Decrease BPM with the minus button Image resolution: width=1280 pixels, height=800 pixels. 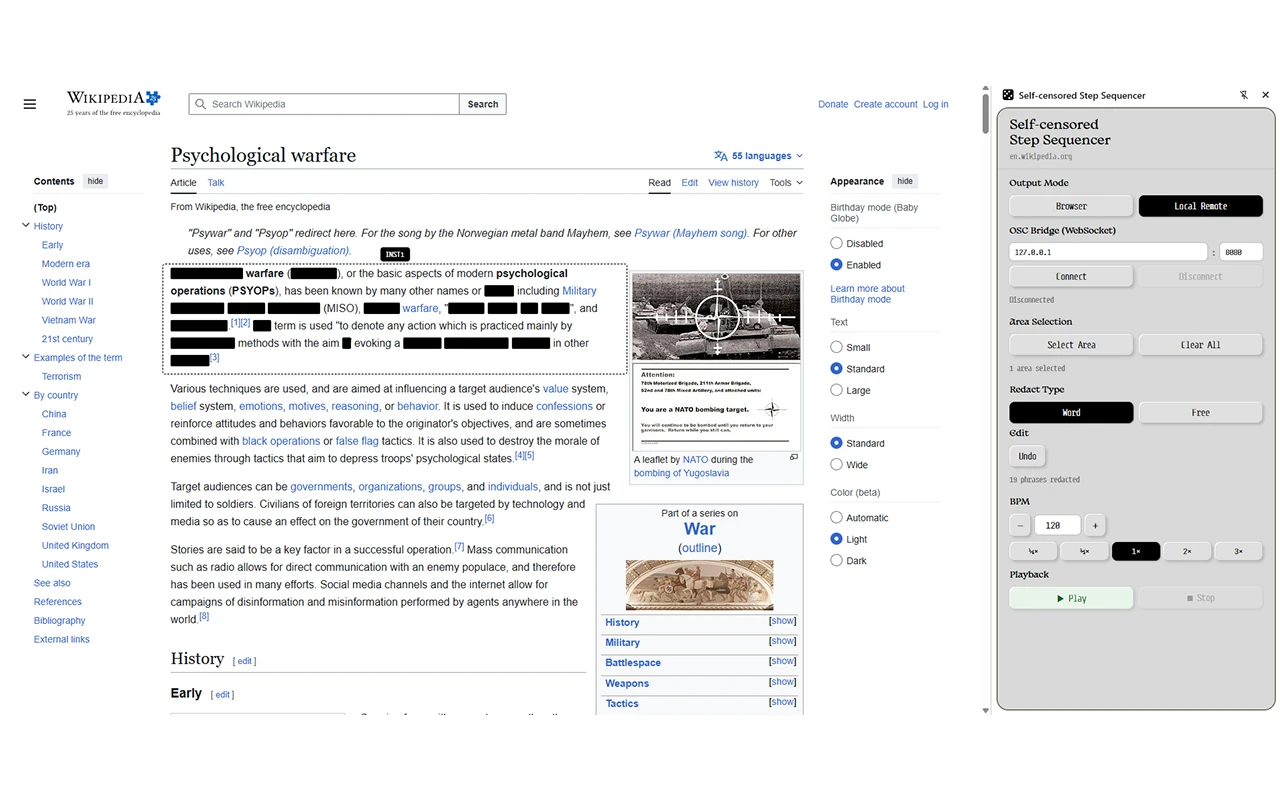1020,525
